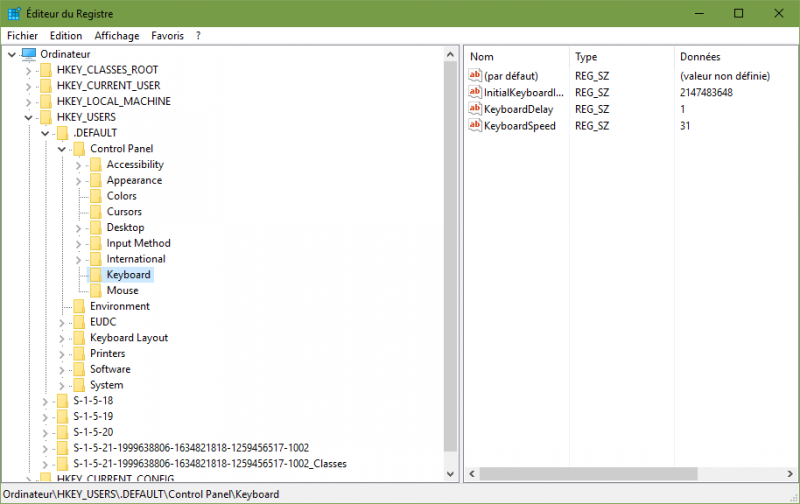Screen dimensions: 800x504
Task: Click the Input Method folder icon
Action: tap(95, 243)
